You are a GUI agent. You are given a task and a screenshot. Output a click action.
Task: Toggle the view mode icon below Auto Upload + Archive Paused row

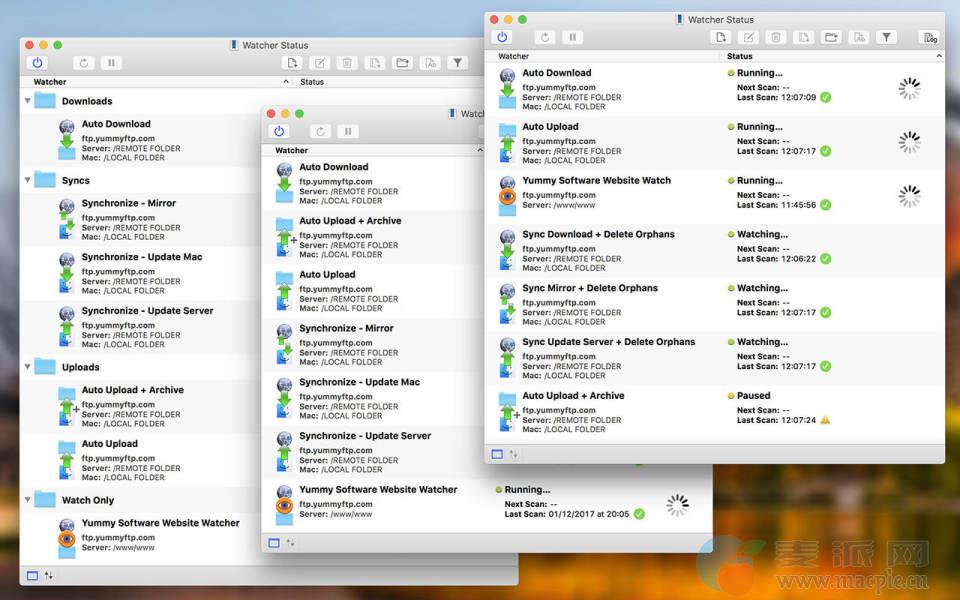point(497,454)
